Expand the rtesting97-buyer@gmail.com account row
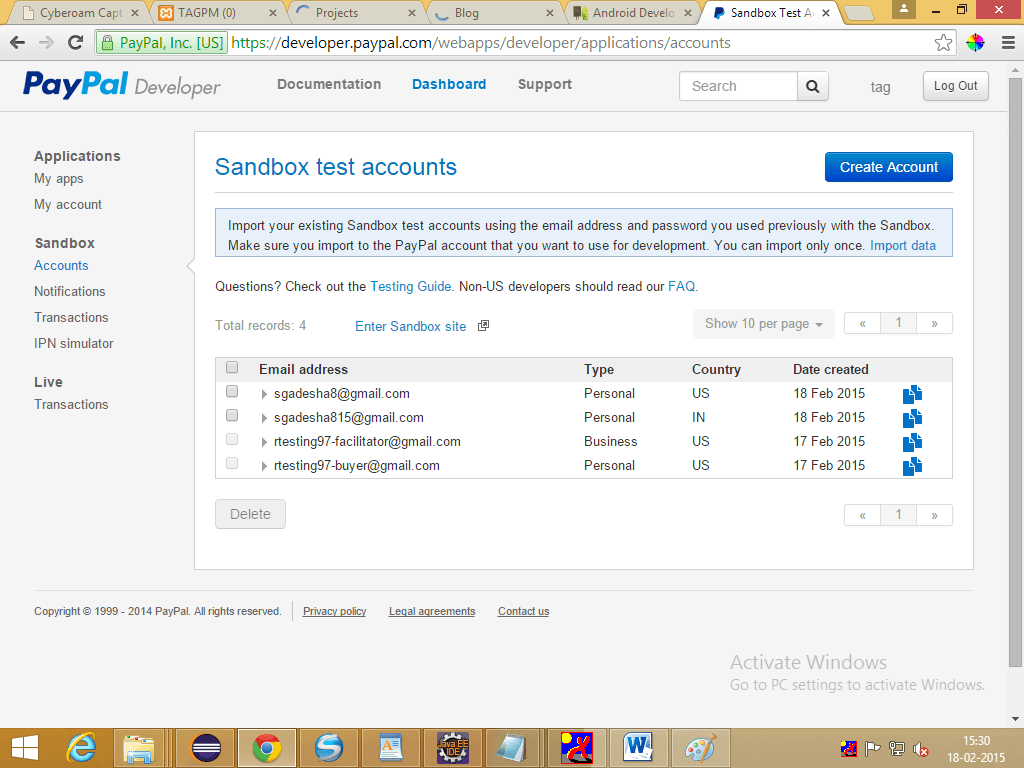Image resolution: width=1024 pixels, height=768 pixels. click(264, 466)
